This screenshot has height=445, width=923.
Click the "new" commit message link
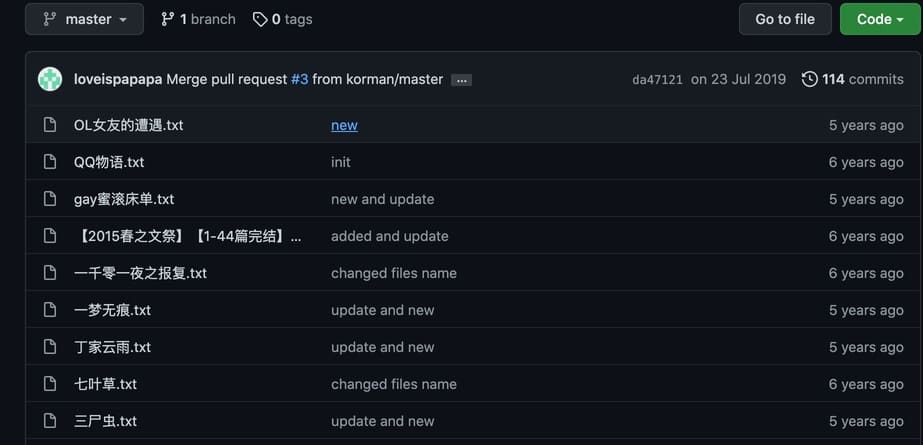(x=344, y=125)
